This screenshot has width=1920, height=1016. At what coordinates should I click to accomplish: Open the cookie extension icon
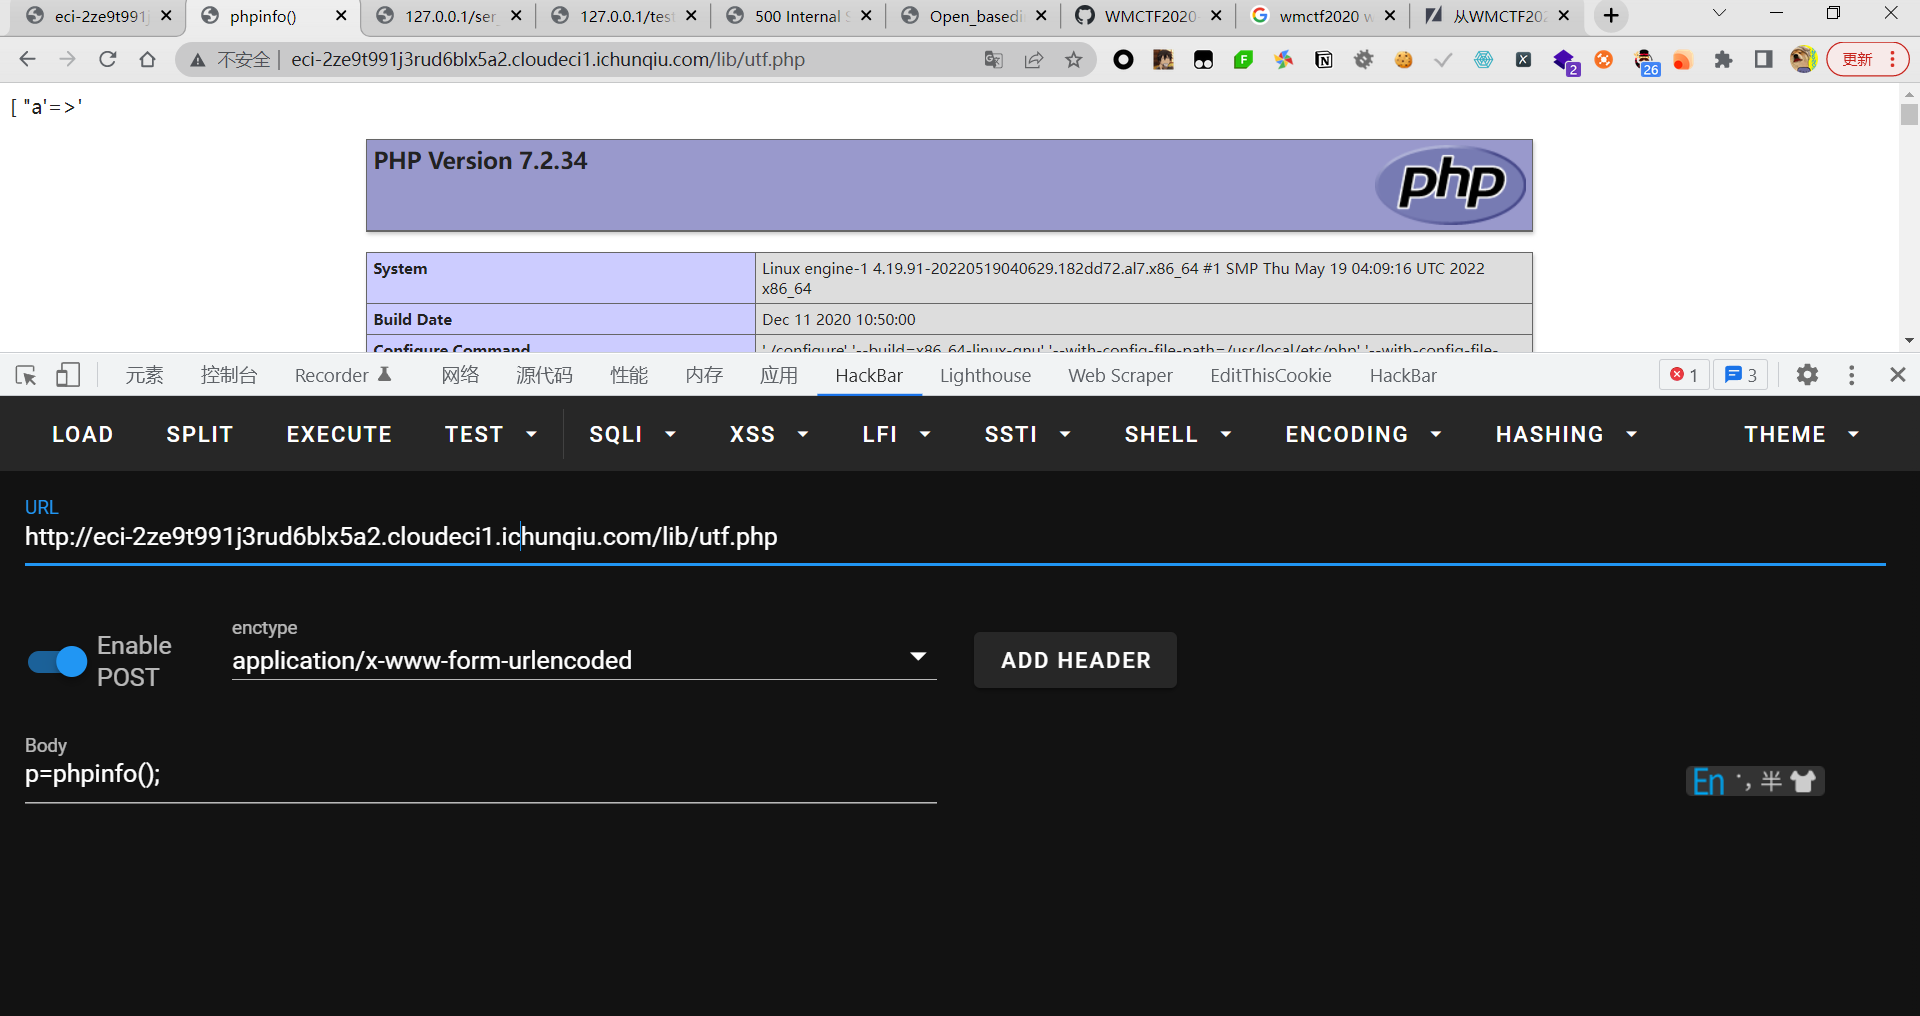coord(1403,60)
